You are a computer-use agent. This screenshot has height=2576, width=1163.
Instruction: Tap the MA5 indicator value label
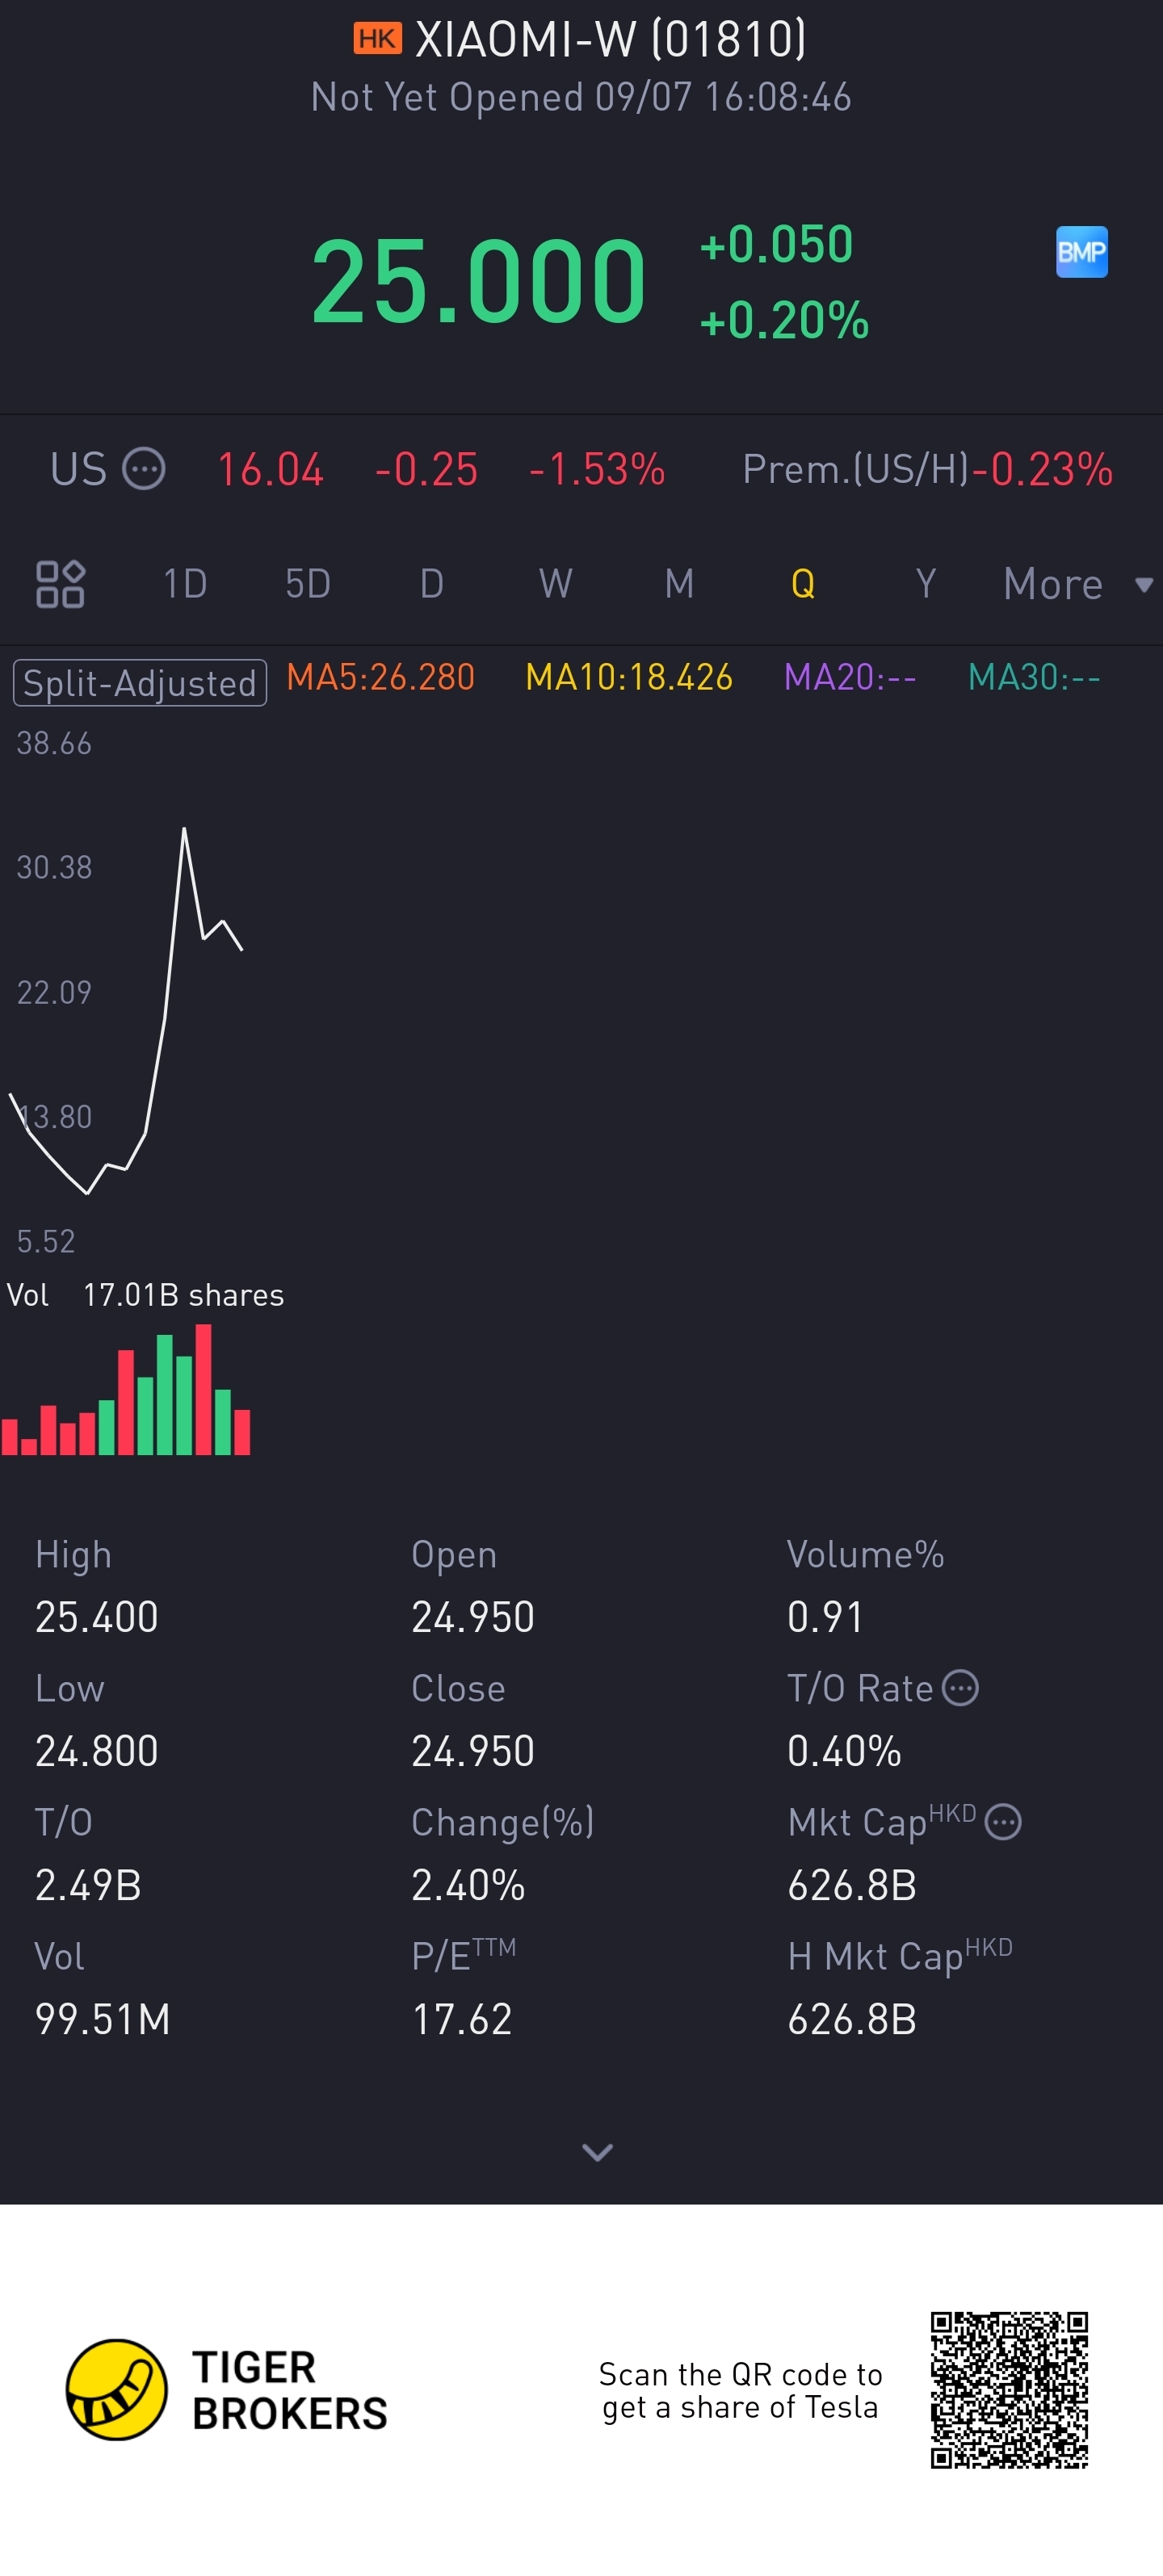[380, 678]
